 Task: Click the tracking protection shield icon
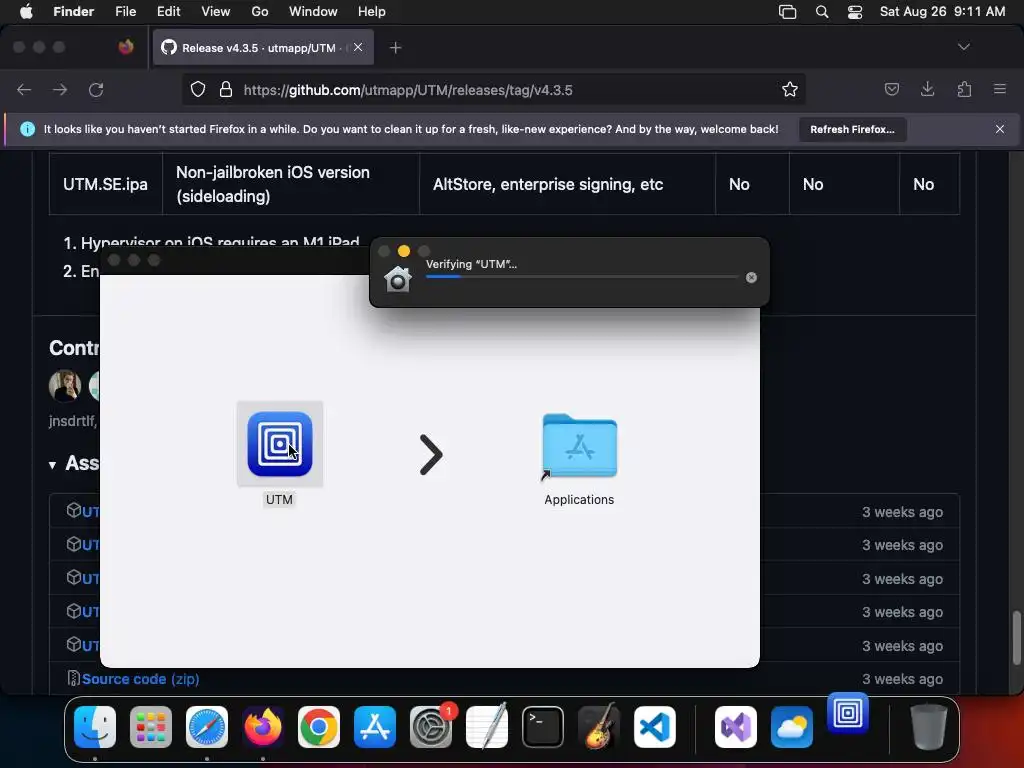[x=198, y=89]
